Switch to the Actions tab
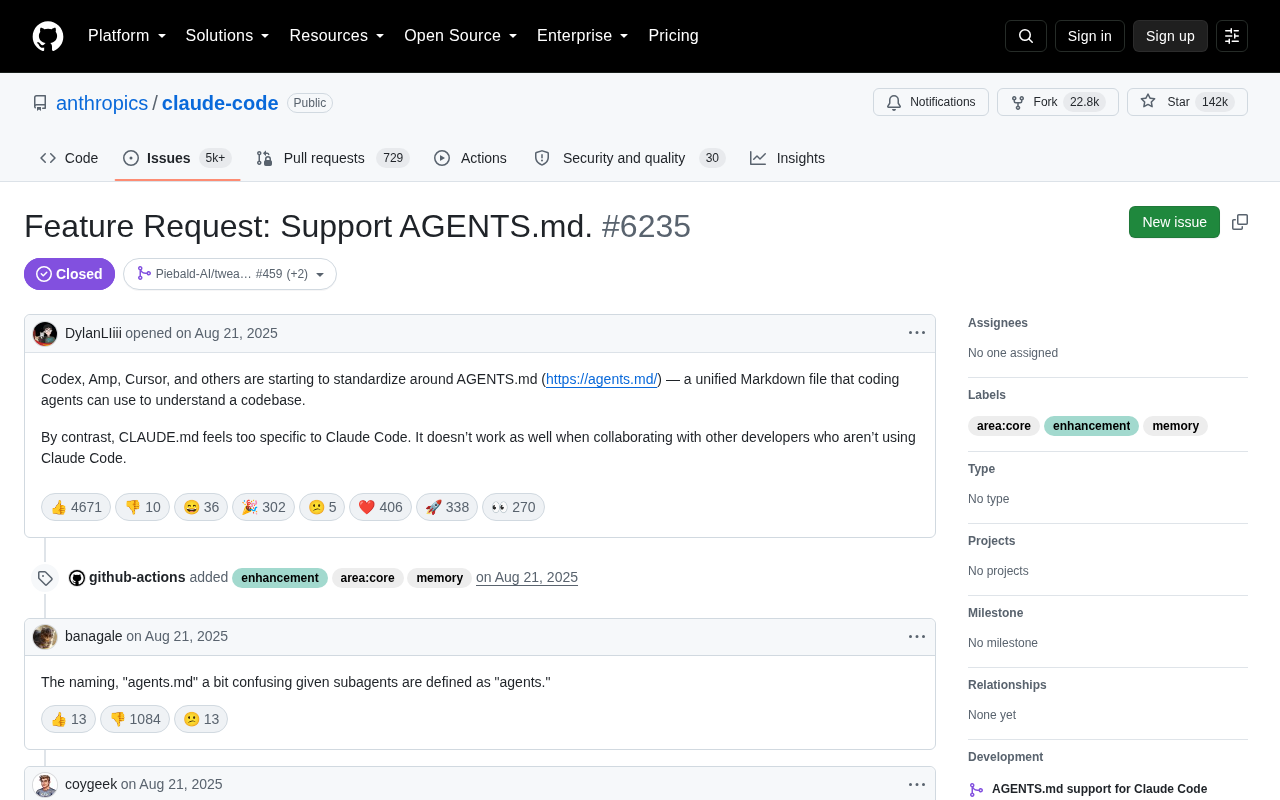1280x800 pixels. point(470,158)
